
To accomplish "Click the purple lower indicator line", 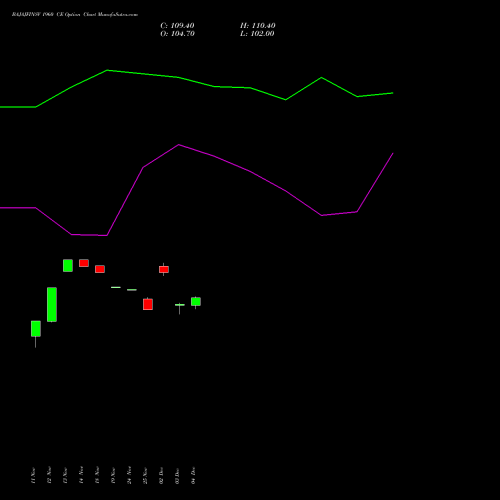I will 197,190.
